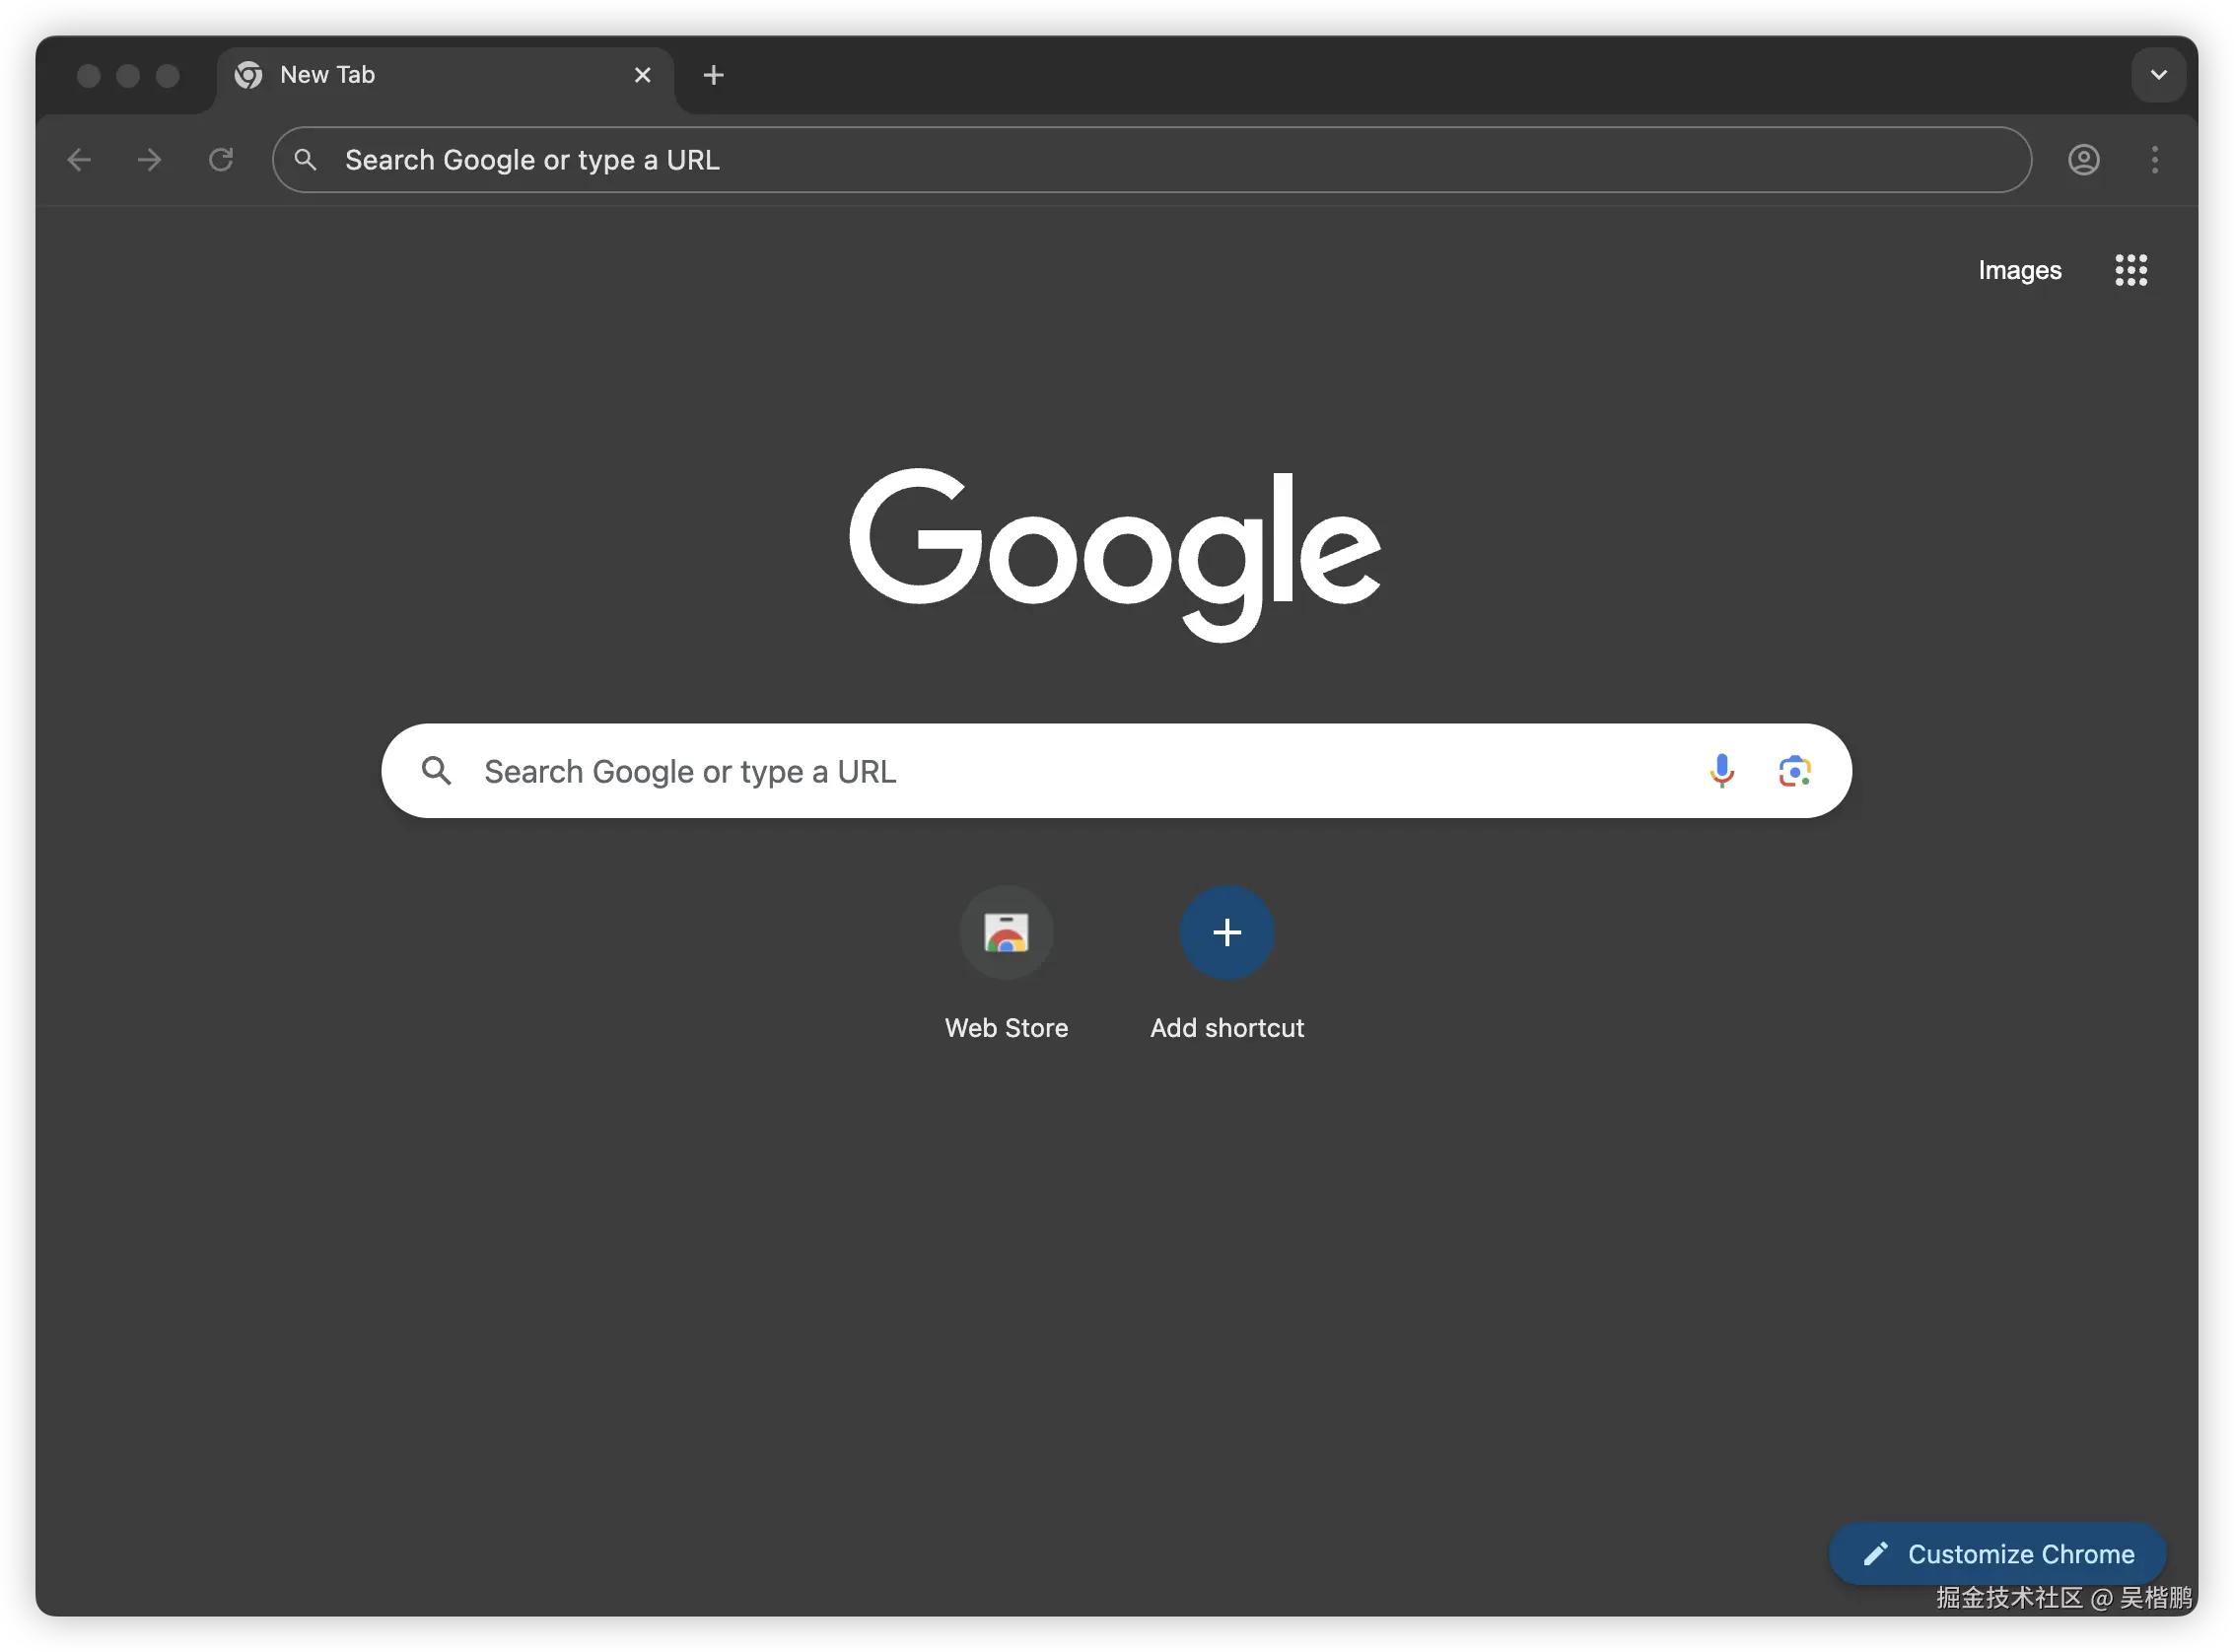Click Add shortcut below the search bar
This screenshot has height=1652, width=2234.
(1226, 932)
